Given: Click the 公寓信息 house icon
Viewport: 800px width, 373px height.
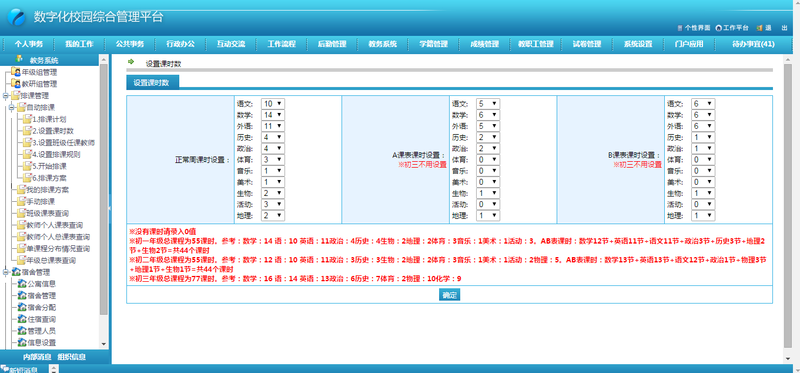Looking at the screenshot, I should (x=22, y=284).
